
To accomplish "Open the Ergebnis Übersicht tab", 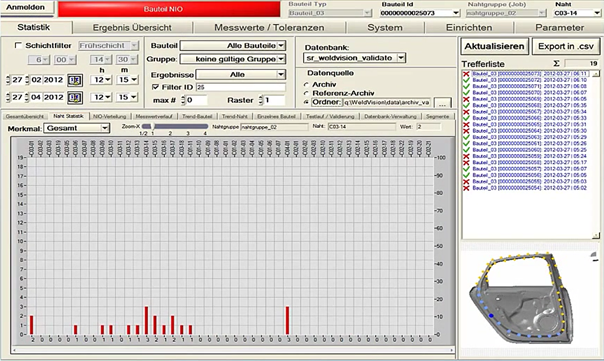I will coord(132,28).
